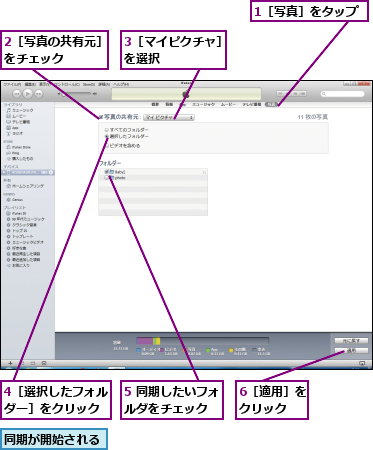This screenshot has height=450, width=373.
Task: Open the お気に入り playlist
Action: [18, 265]
